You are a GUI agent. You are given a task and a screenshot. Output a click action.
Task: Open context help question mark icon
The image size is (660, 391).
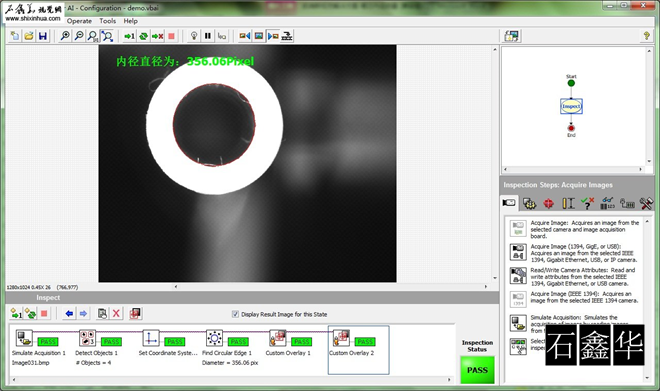click(x=646, y=36)
